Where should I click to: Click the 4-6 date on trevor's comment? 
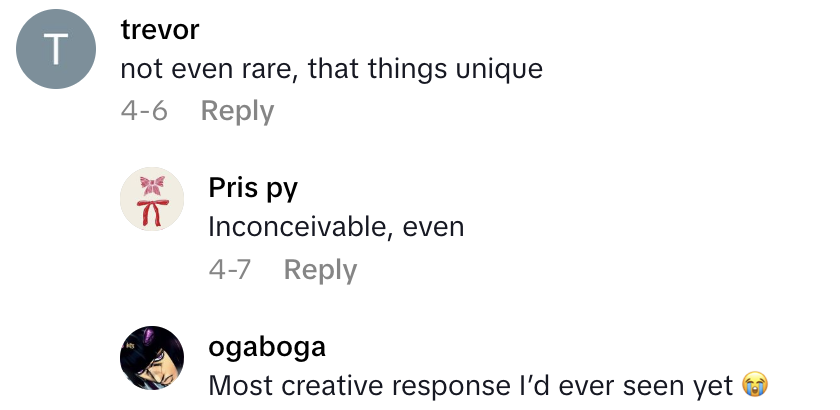pyautogui.click(x=144, y=111)
